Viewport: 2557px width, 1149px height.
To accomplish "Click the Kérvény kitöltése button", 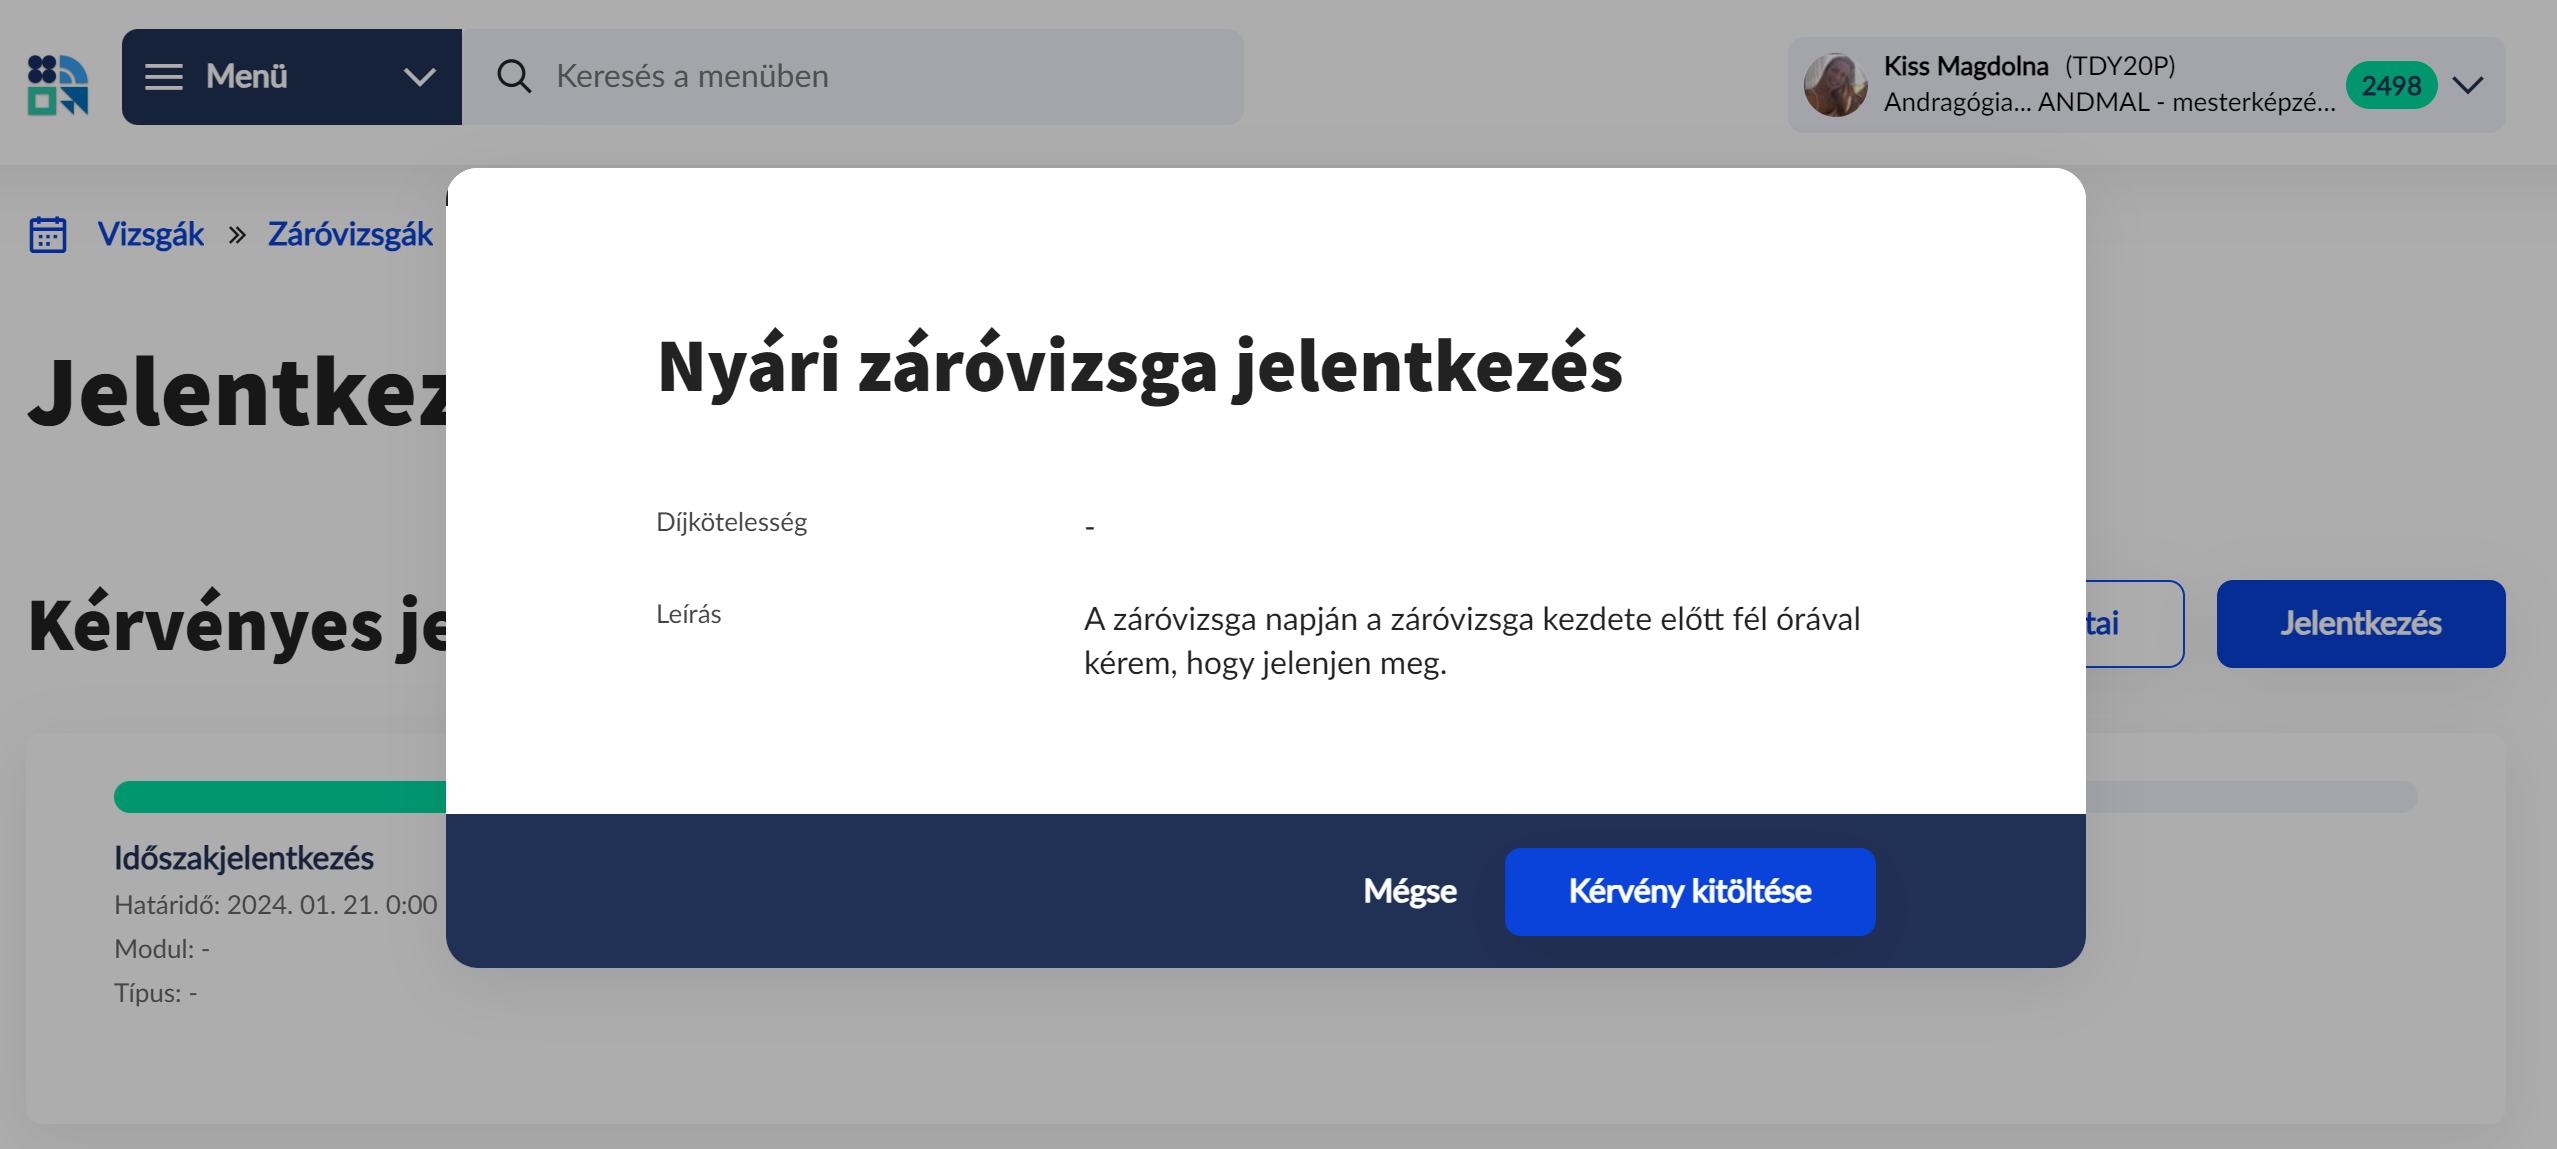I will click(x=1689, y=891).
